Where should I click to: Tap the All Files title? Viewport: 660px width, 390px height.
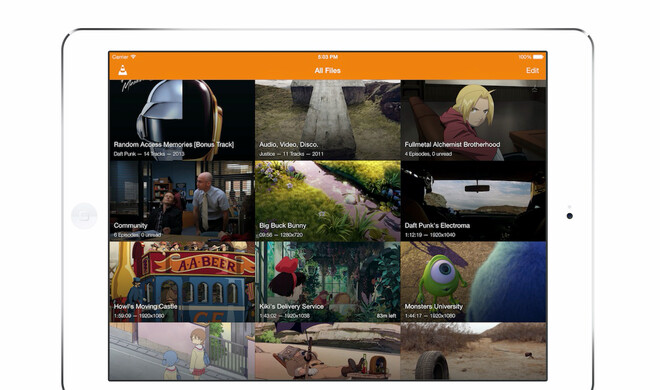(x=327, y=71)
